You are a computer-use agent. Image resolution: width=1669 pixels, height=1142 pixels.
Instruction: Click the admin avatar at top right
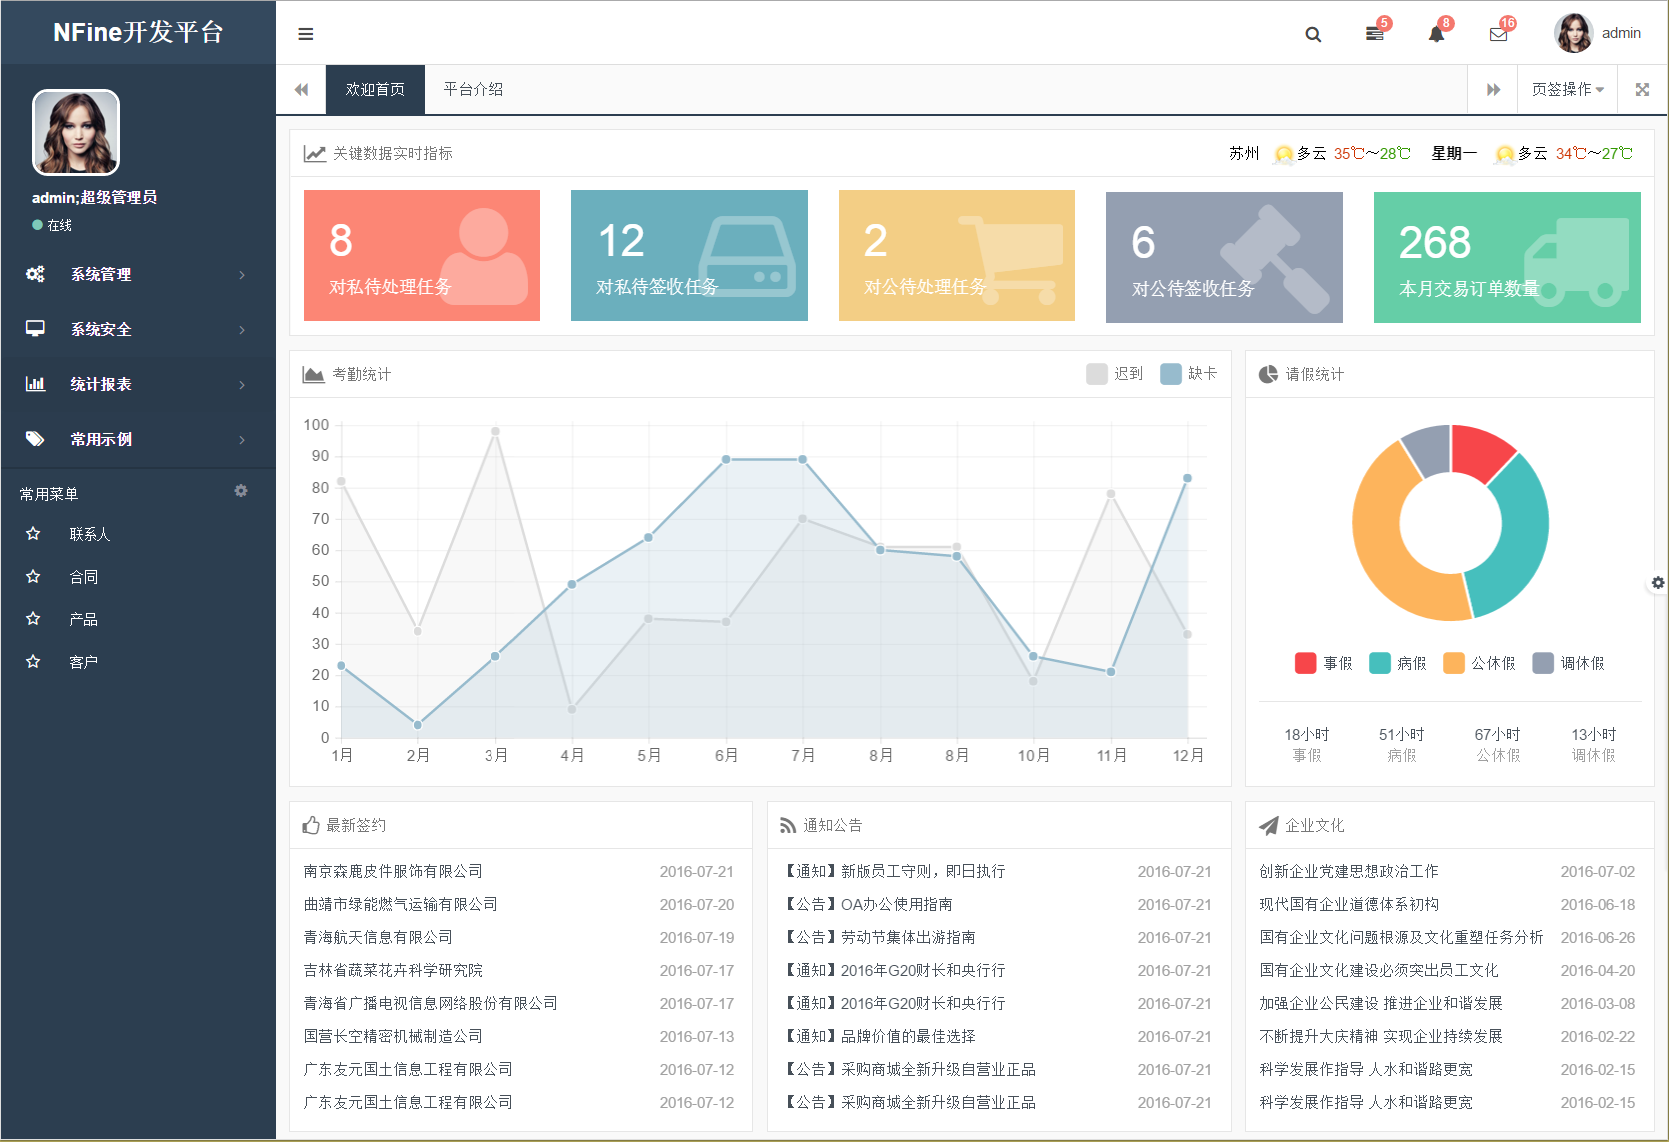1572,32
